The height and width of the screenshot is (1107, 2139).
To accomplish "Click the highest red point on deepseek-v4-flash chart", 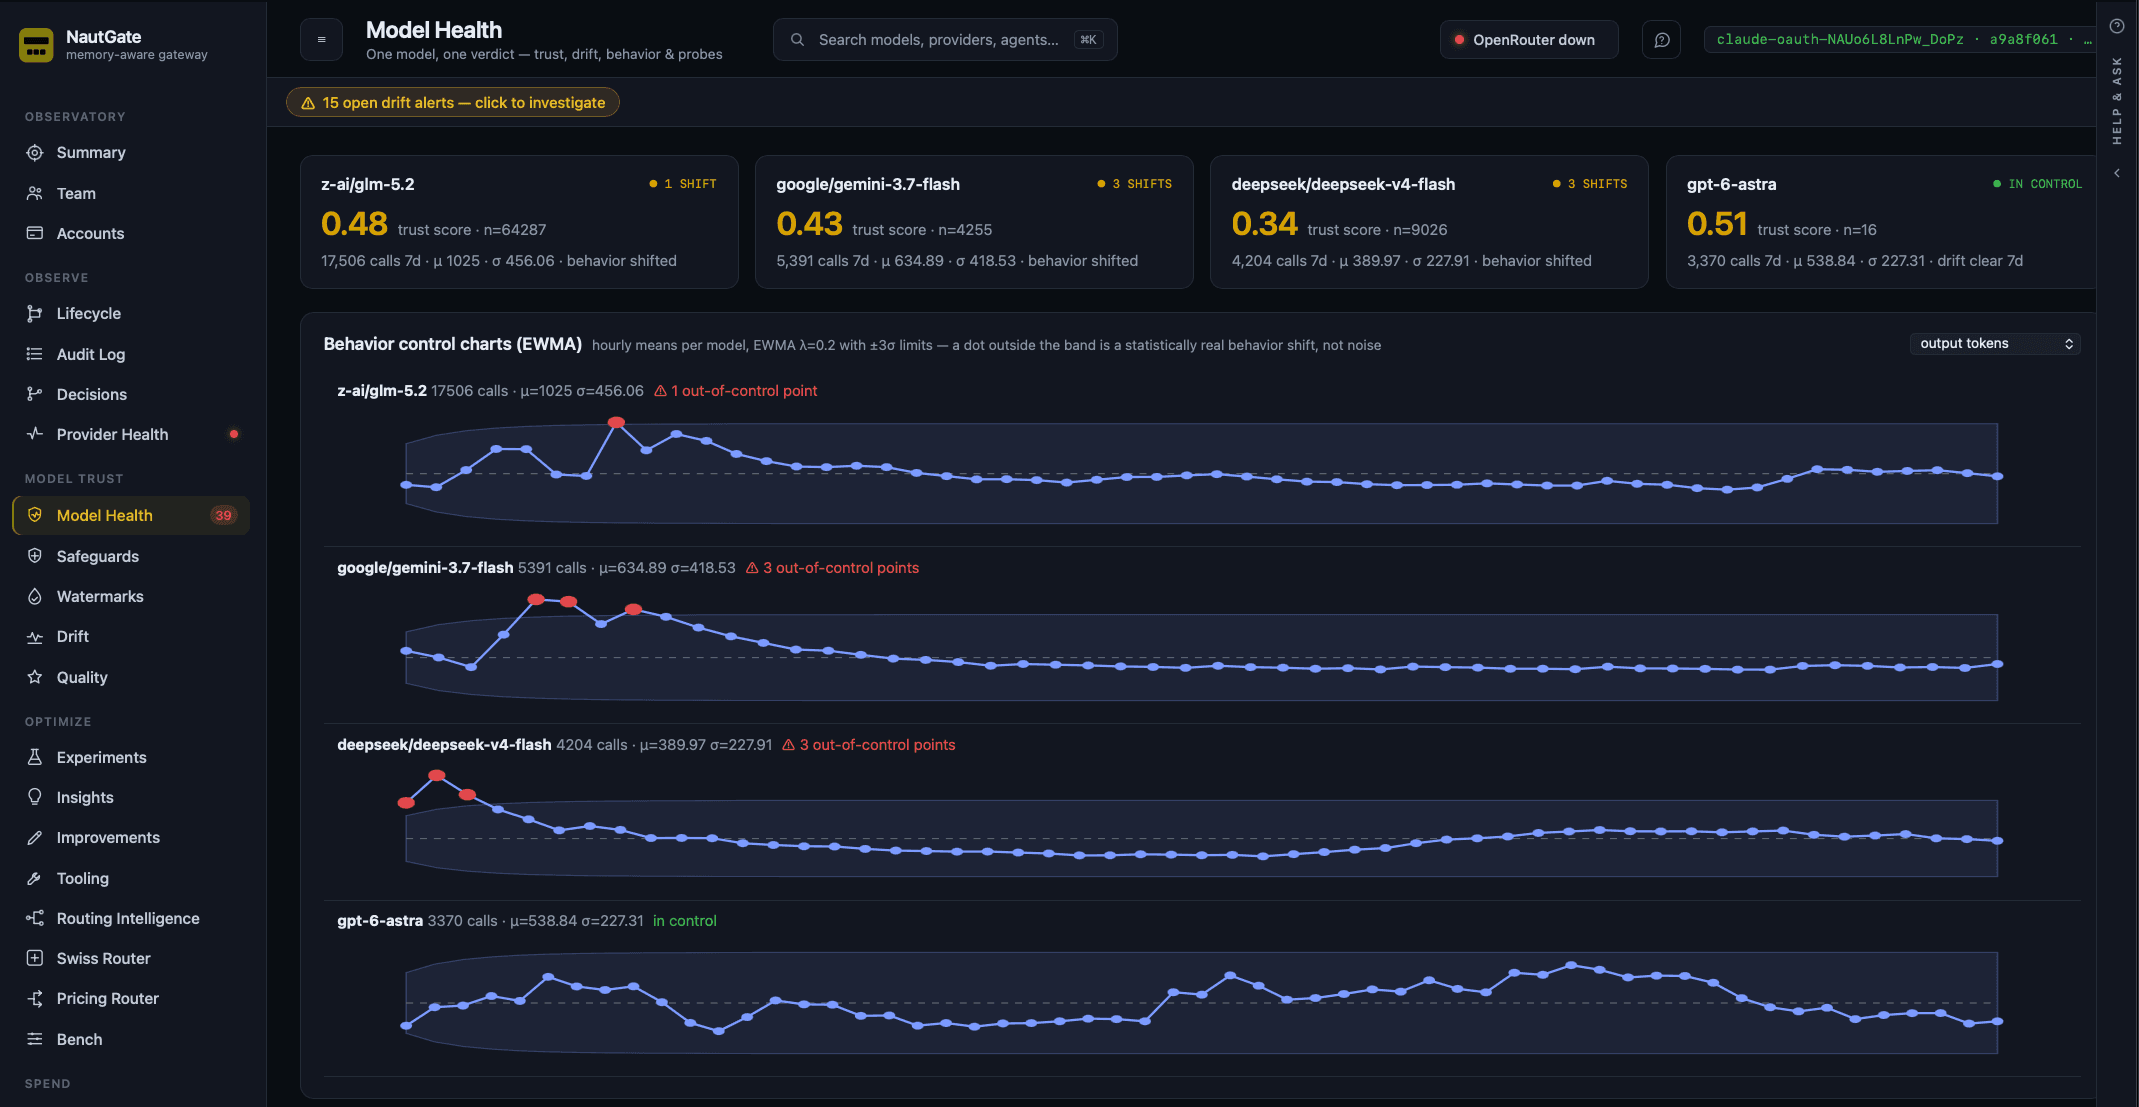I will [x=437, y=776].
